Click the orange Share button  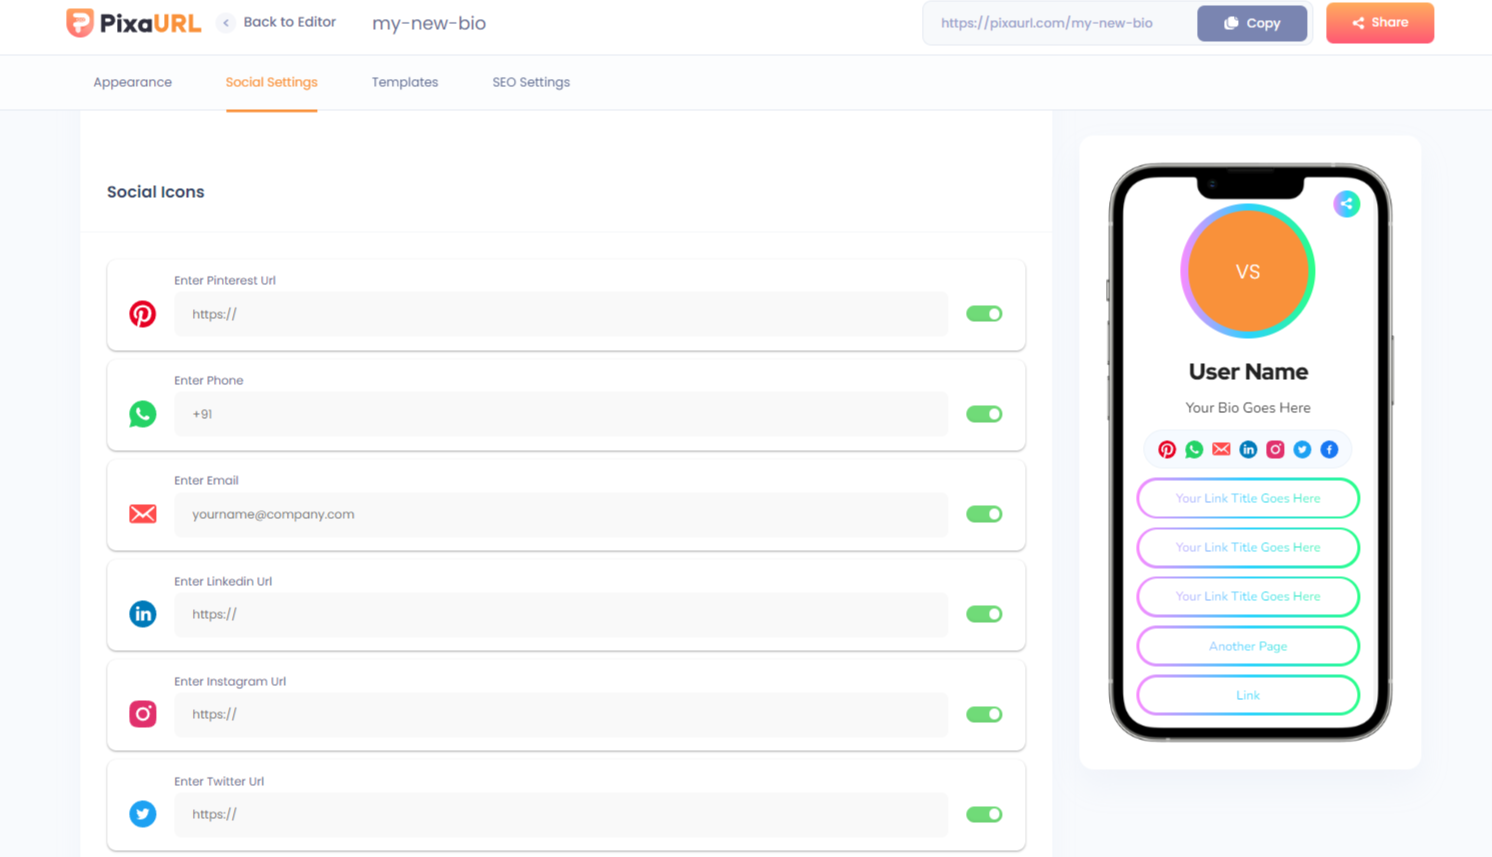tap(1379, 23)
